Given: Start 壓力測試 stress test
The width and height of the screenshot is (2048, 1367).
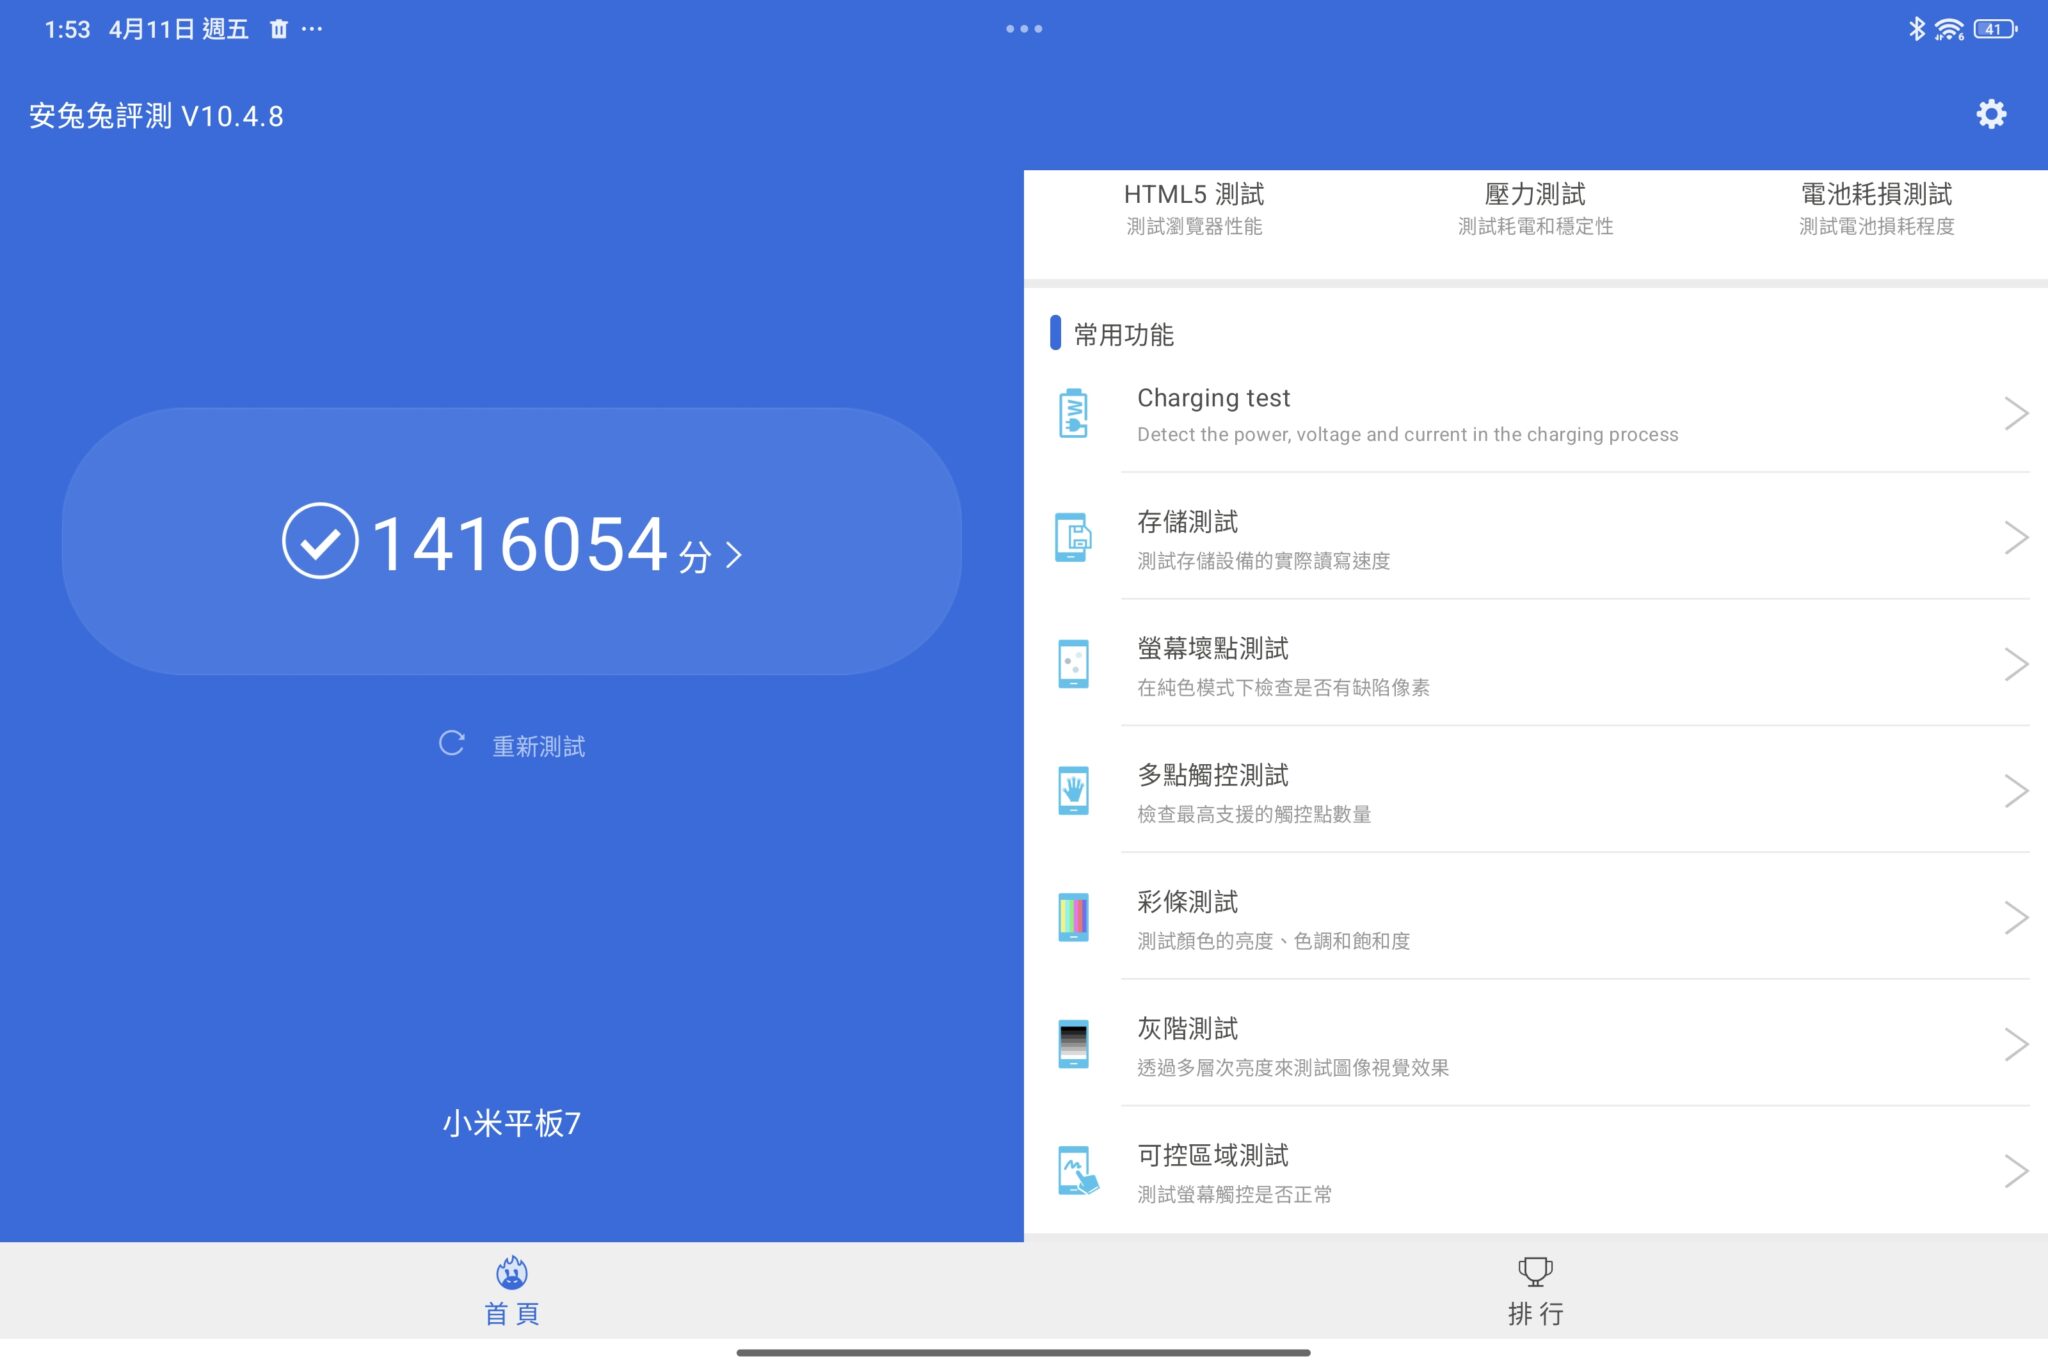Looking at the screenshot, I should [x=1535, y=208].
